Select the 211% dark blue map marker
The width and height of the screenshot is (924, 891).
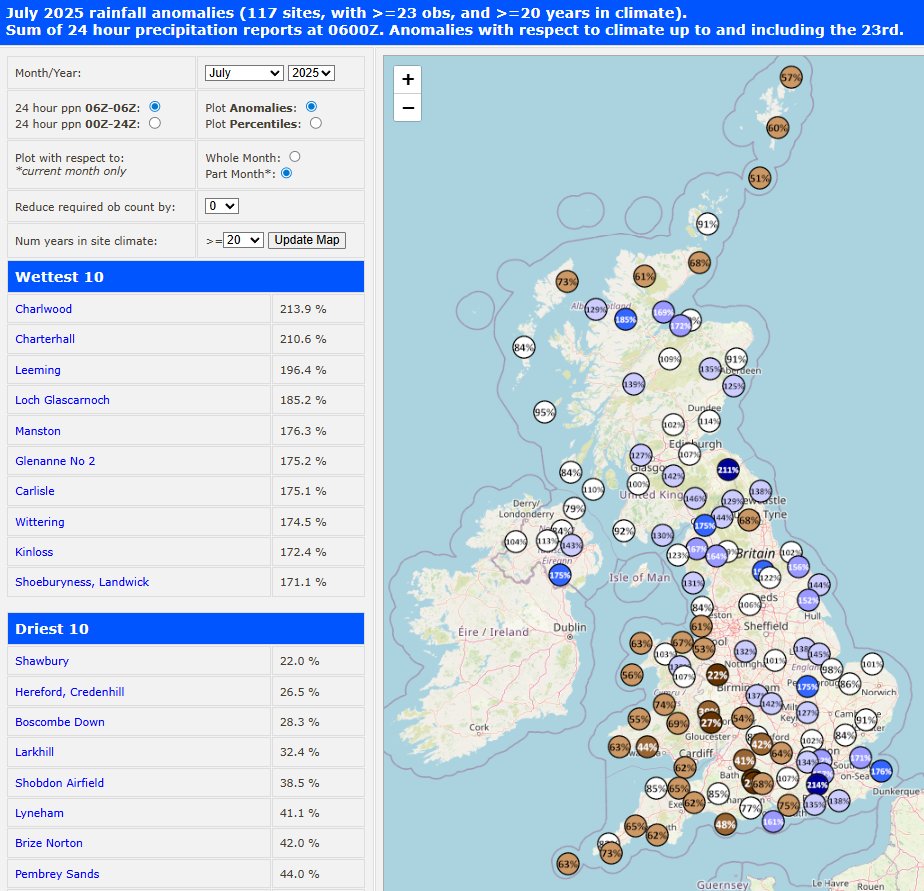tap(728, 470)
